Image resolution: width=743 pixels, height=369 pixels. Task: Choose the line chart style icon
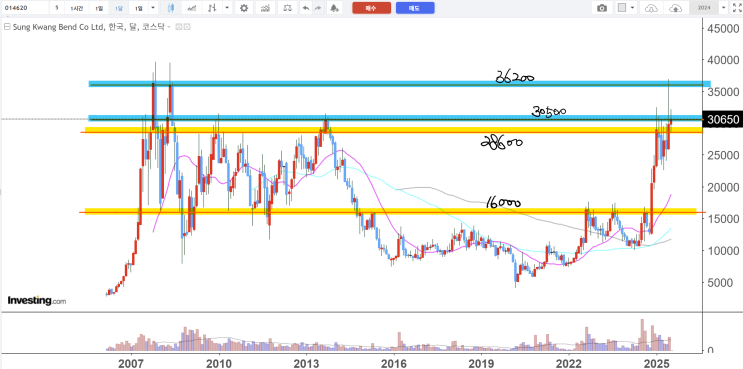pos(192,8)
